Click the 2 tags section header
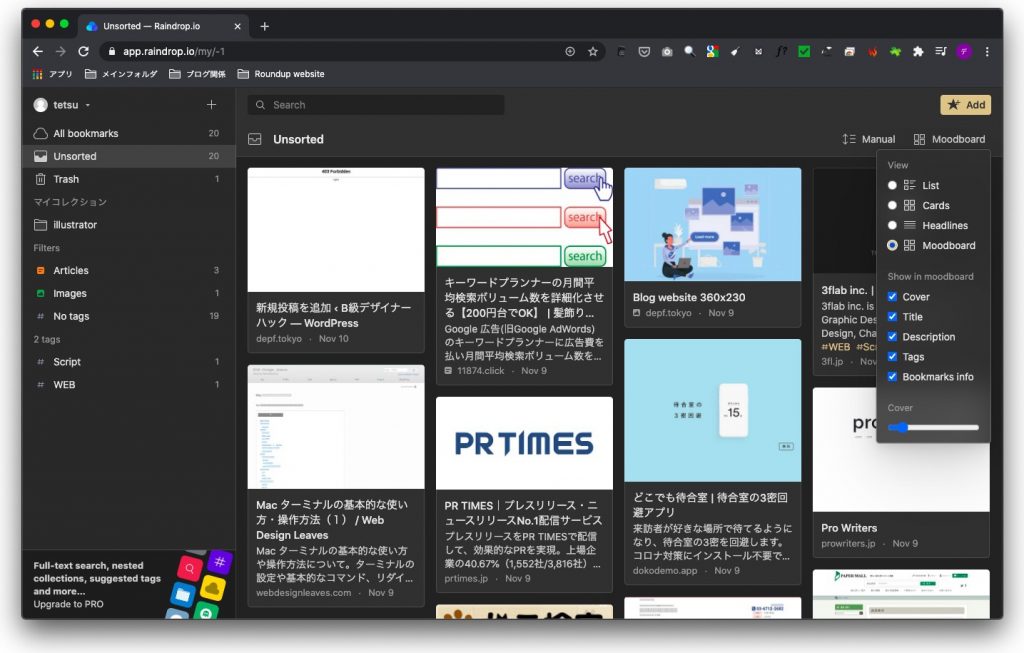Image resolution: width=1024 pixels, height=653 pixels. (47, 340)
